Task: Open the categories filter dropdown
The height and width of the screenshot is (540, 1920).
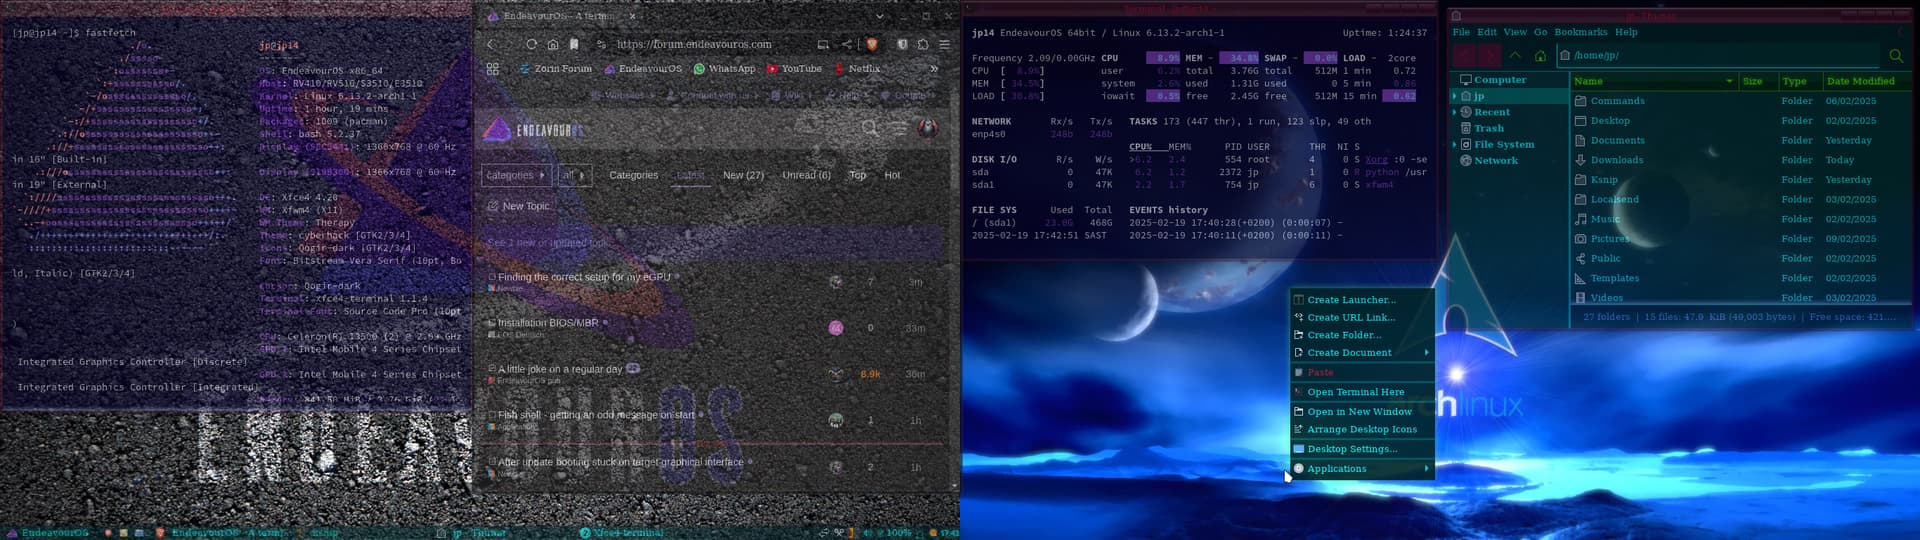Action: 516,175
